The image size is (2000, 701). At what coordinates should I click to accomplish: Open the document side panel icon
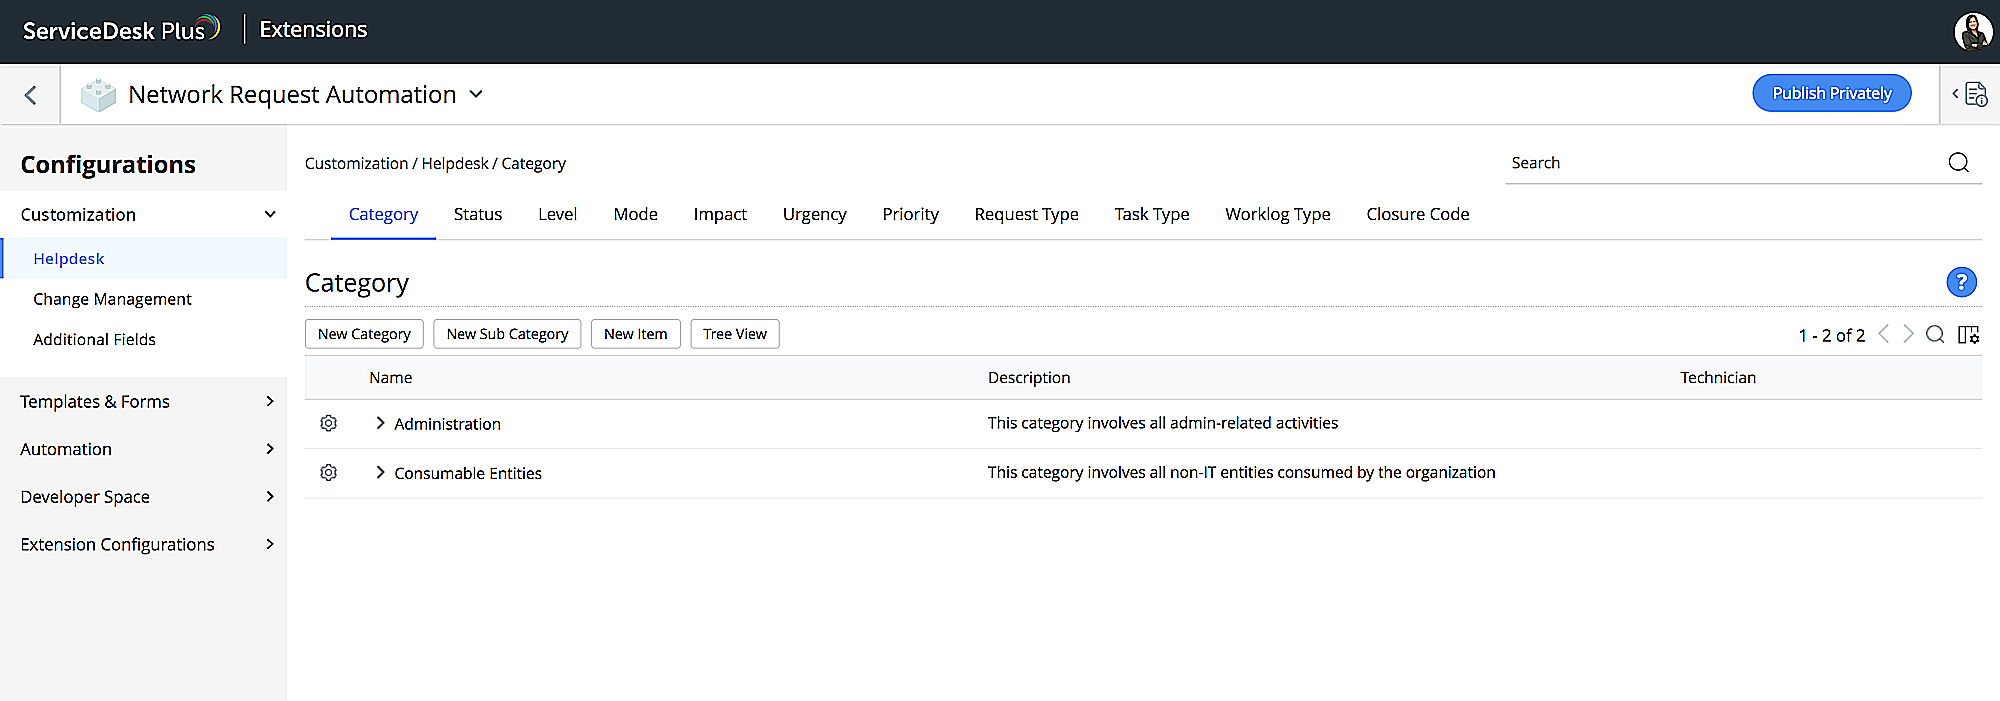[x=1971, y=94]
